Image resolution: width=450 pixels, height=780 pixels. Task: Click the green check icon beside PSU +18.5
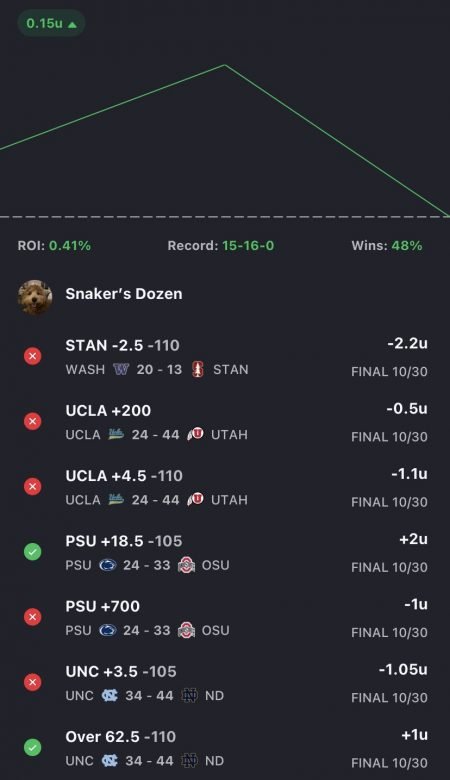tap(33, 552)
